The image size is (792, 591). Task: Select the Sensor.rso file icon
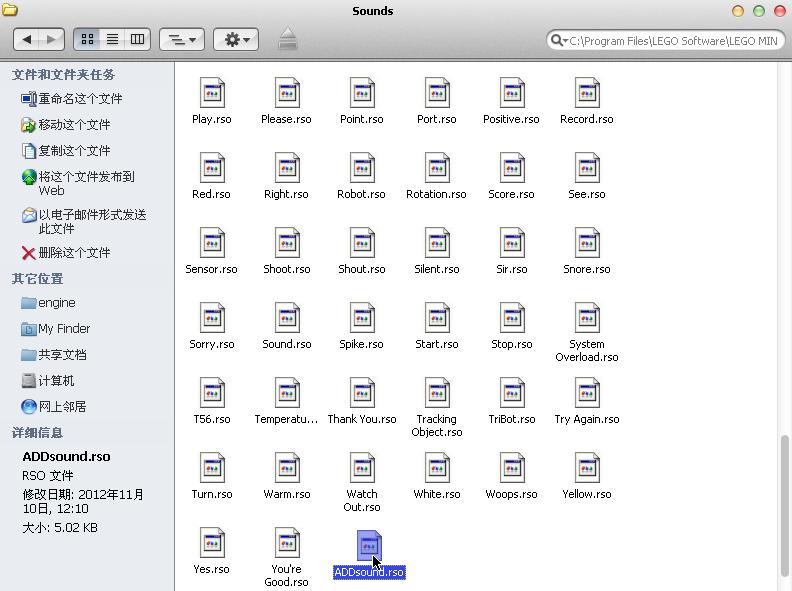click(212, 243)
